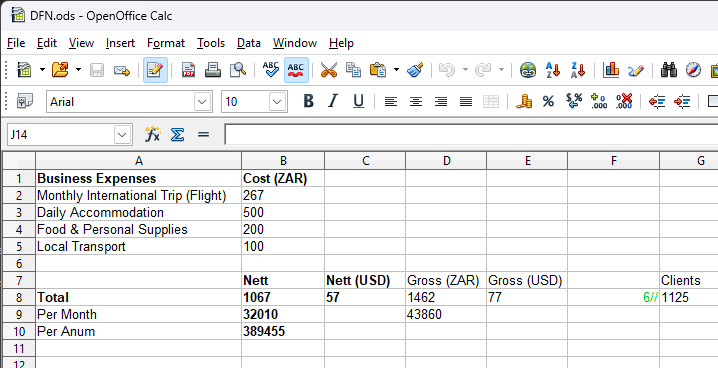Open Page Preview icon

point(238,70)
